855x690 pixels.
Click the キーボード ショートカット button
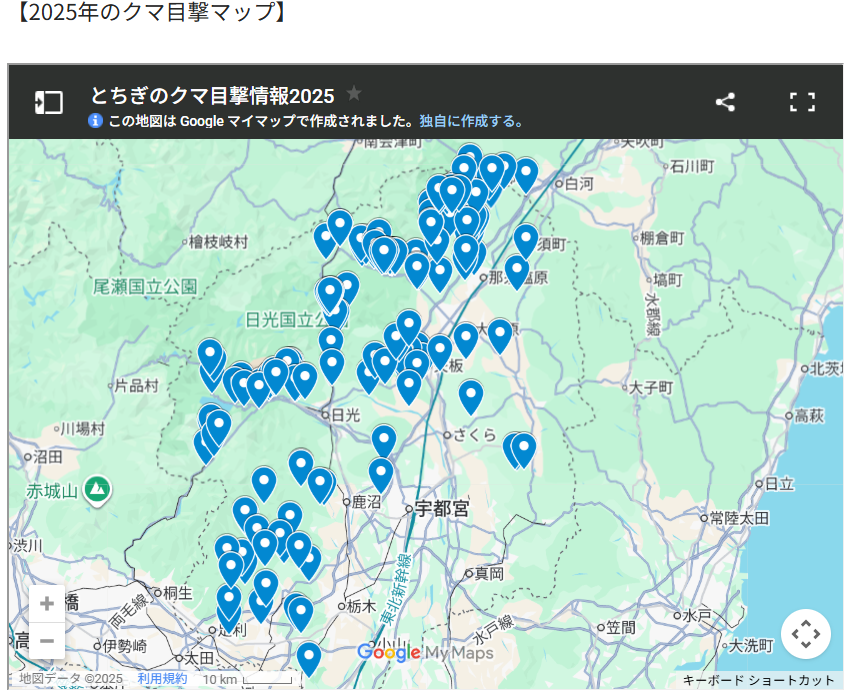pos(758,680)
